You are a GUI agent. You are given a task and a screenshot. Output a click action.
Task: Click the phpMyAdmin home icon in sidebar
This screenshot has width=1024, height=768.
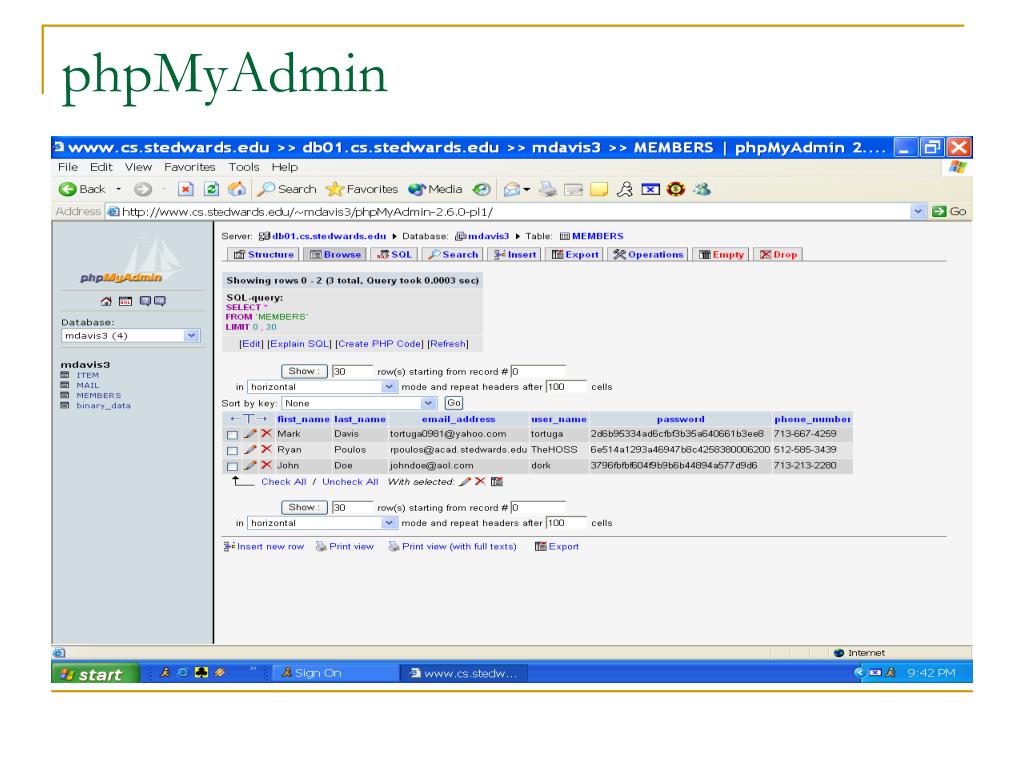(x=106, y=301)
